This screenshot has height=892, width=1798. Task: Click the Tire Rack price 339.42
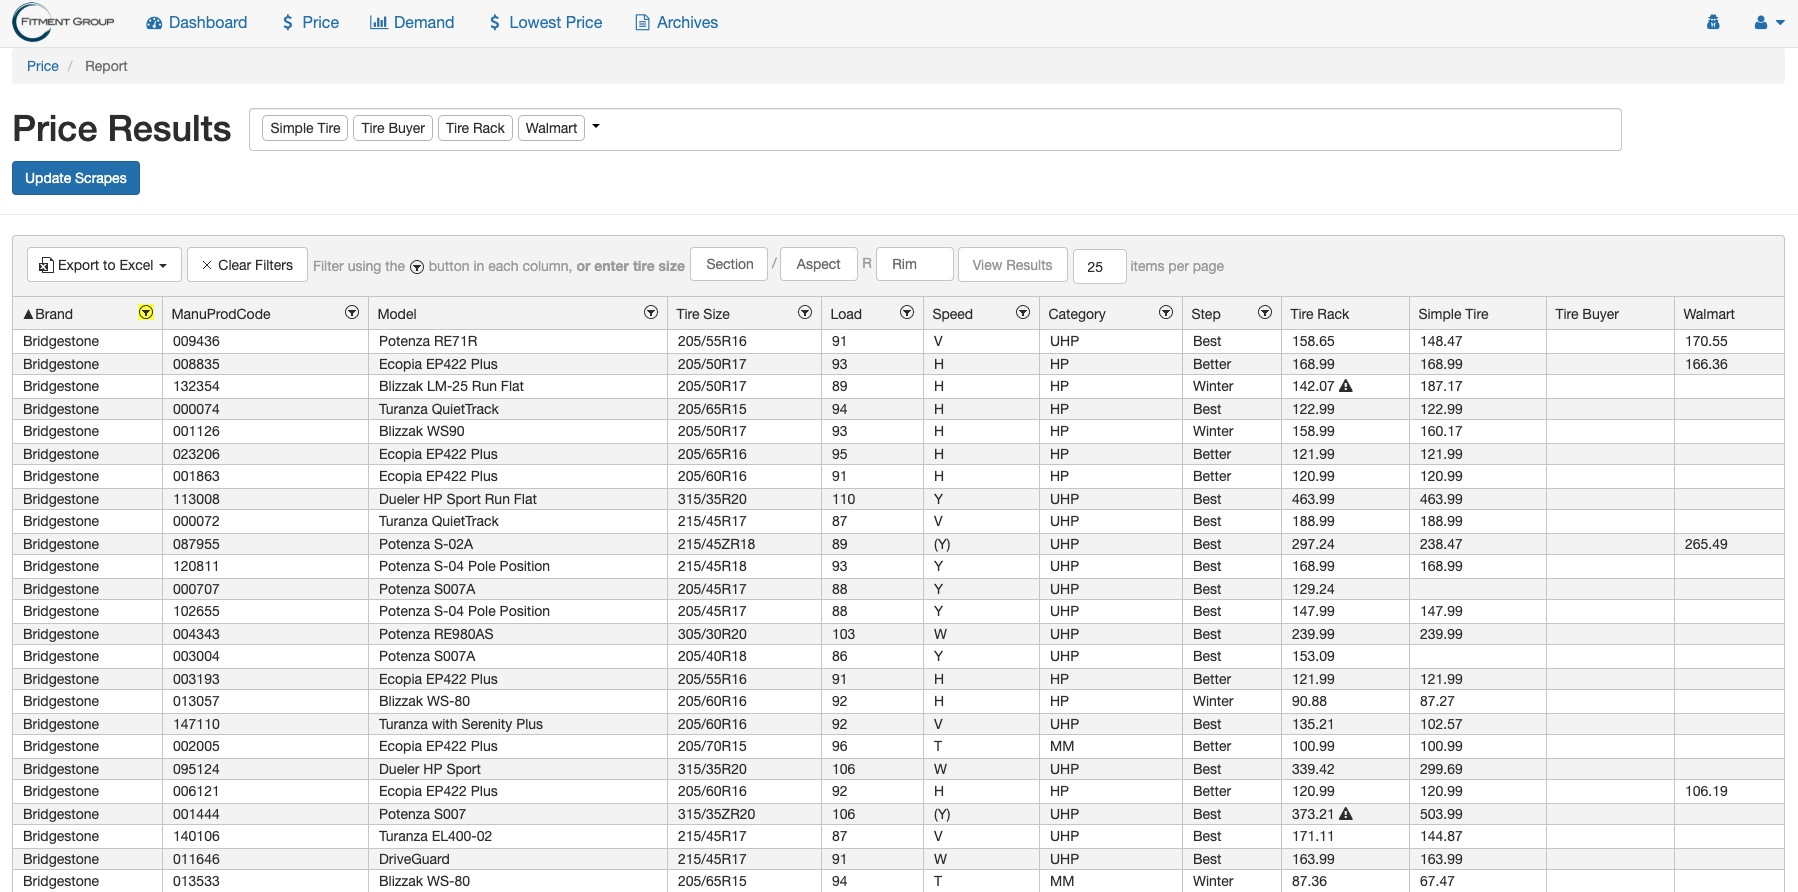click(x=1313, y=769)
